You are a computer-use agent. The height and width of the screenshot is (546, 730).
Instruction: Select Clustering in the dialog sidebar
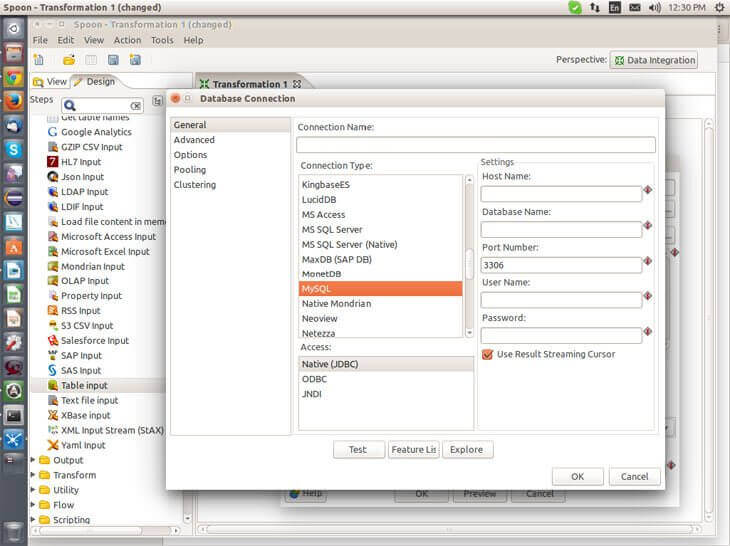(195, 184)
